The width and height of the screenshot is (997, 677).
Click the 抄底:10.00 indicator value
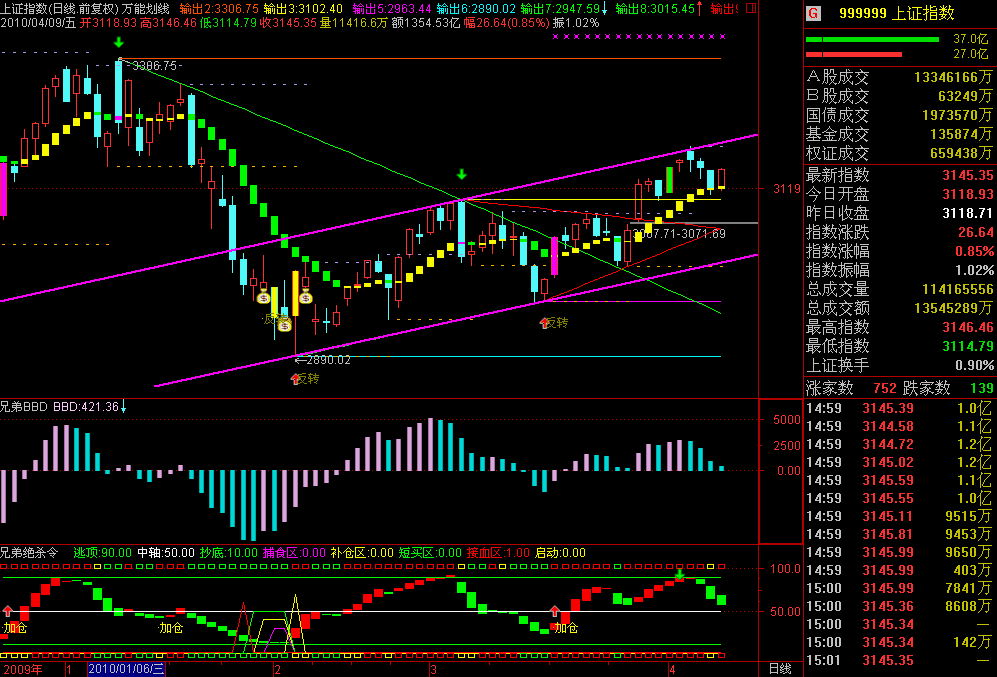point(229,553)
